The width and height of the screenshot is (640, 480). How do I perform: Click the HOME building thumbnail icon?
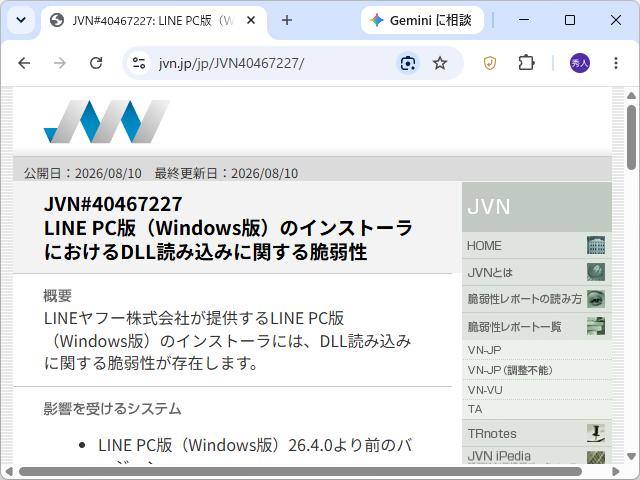click(596, 245)
